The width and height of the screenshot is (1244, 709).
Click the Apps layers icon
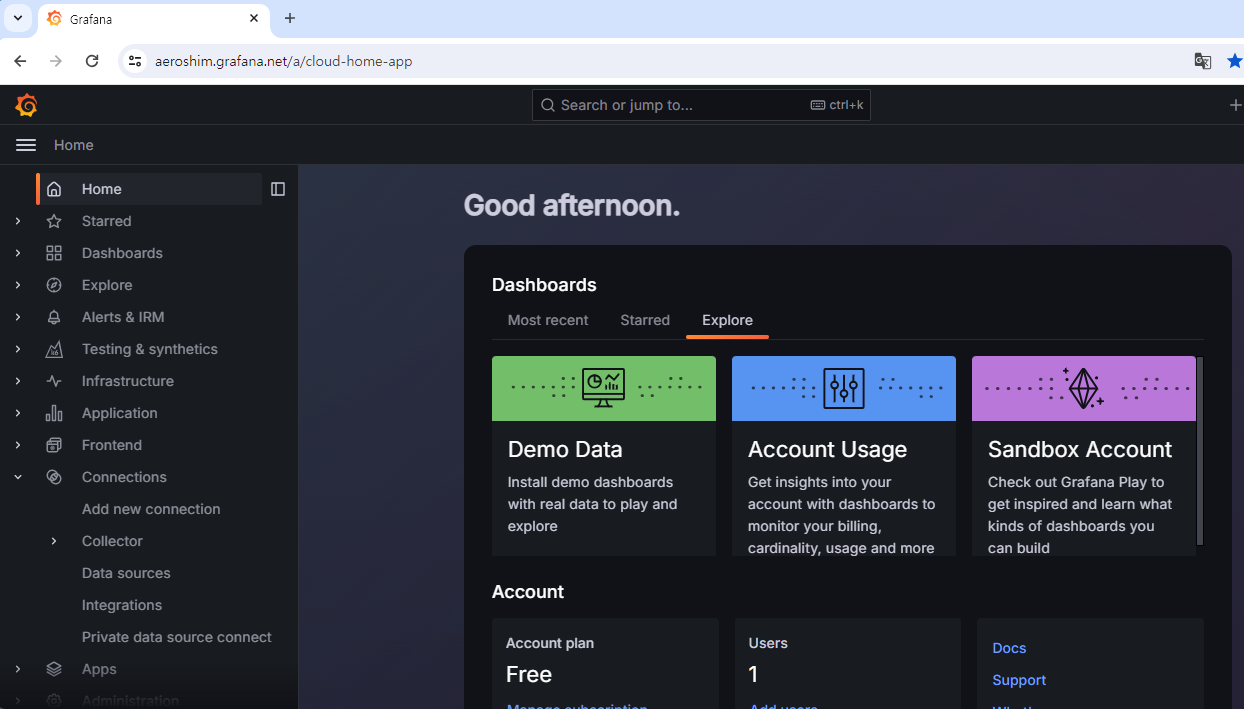(54, 669)
